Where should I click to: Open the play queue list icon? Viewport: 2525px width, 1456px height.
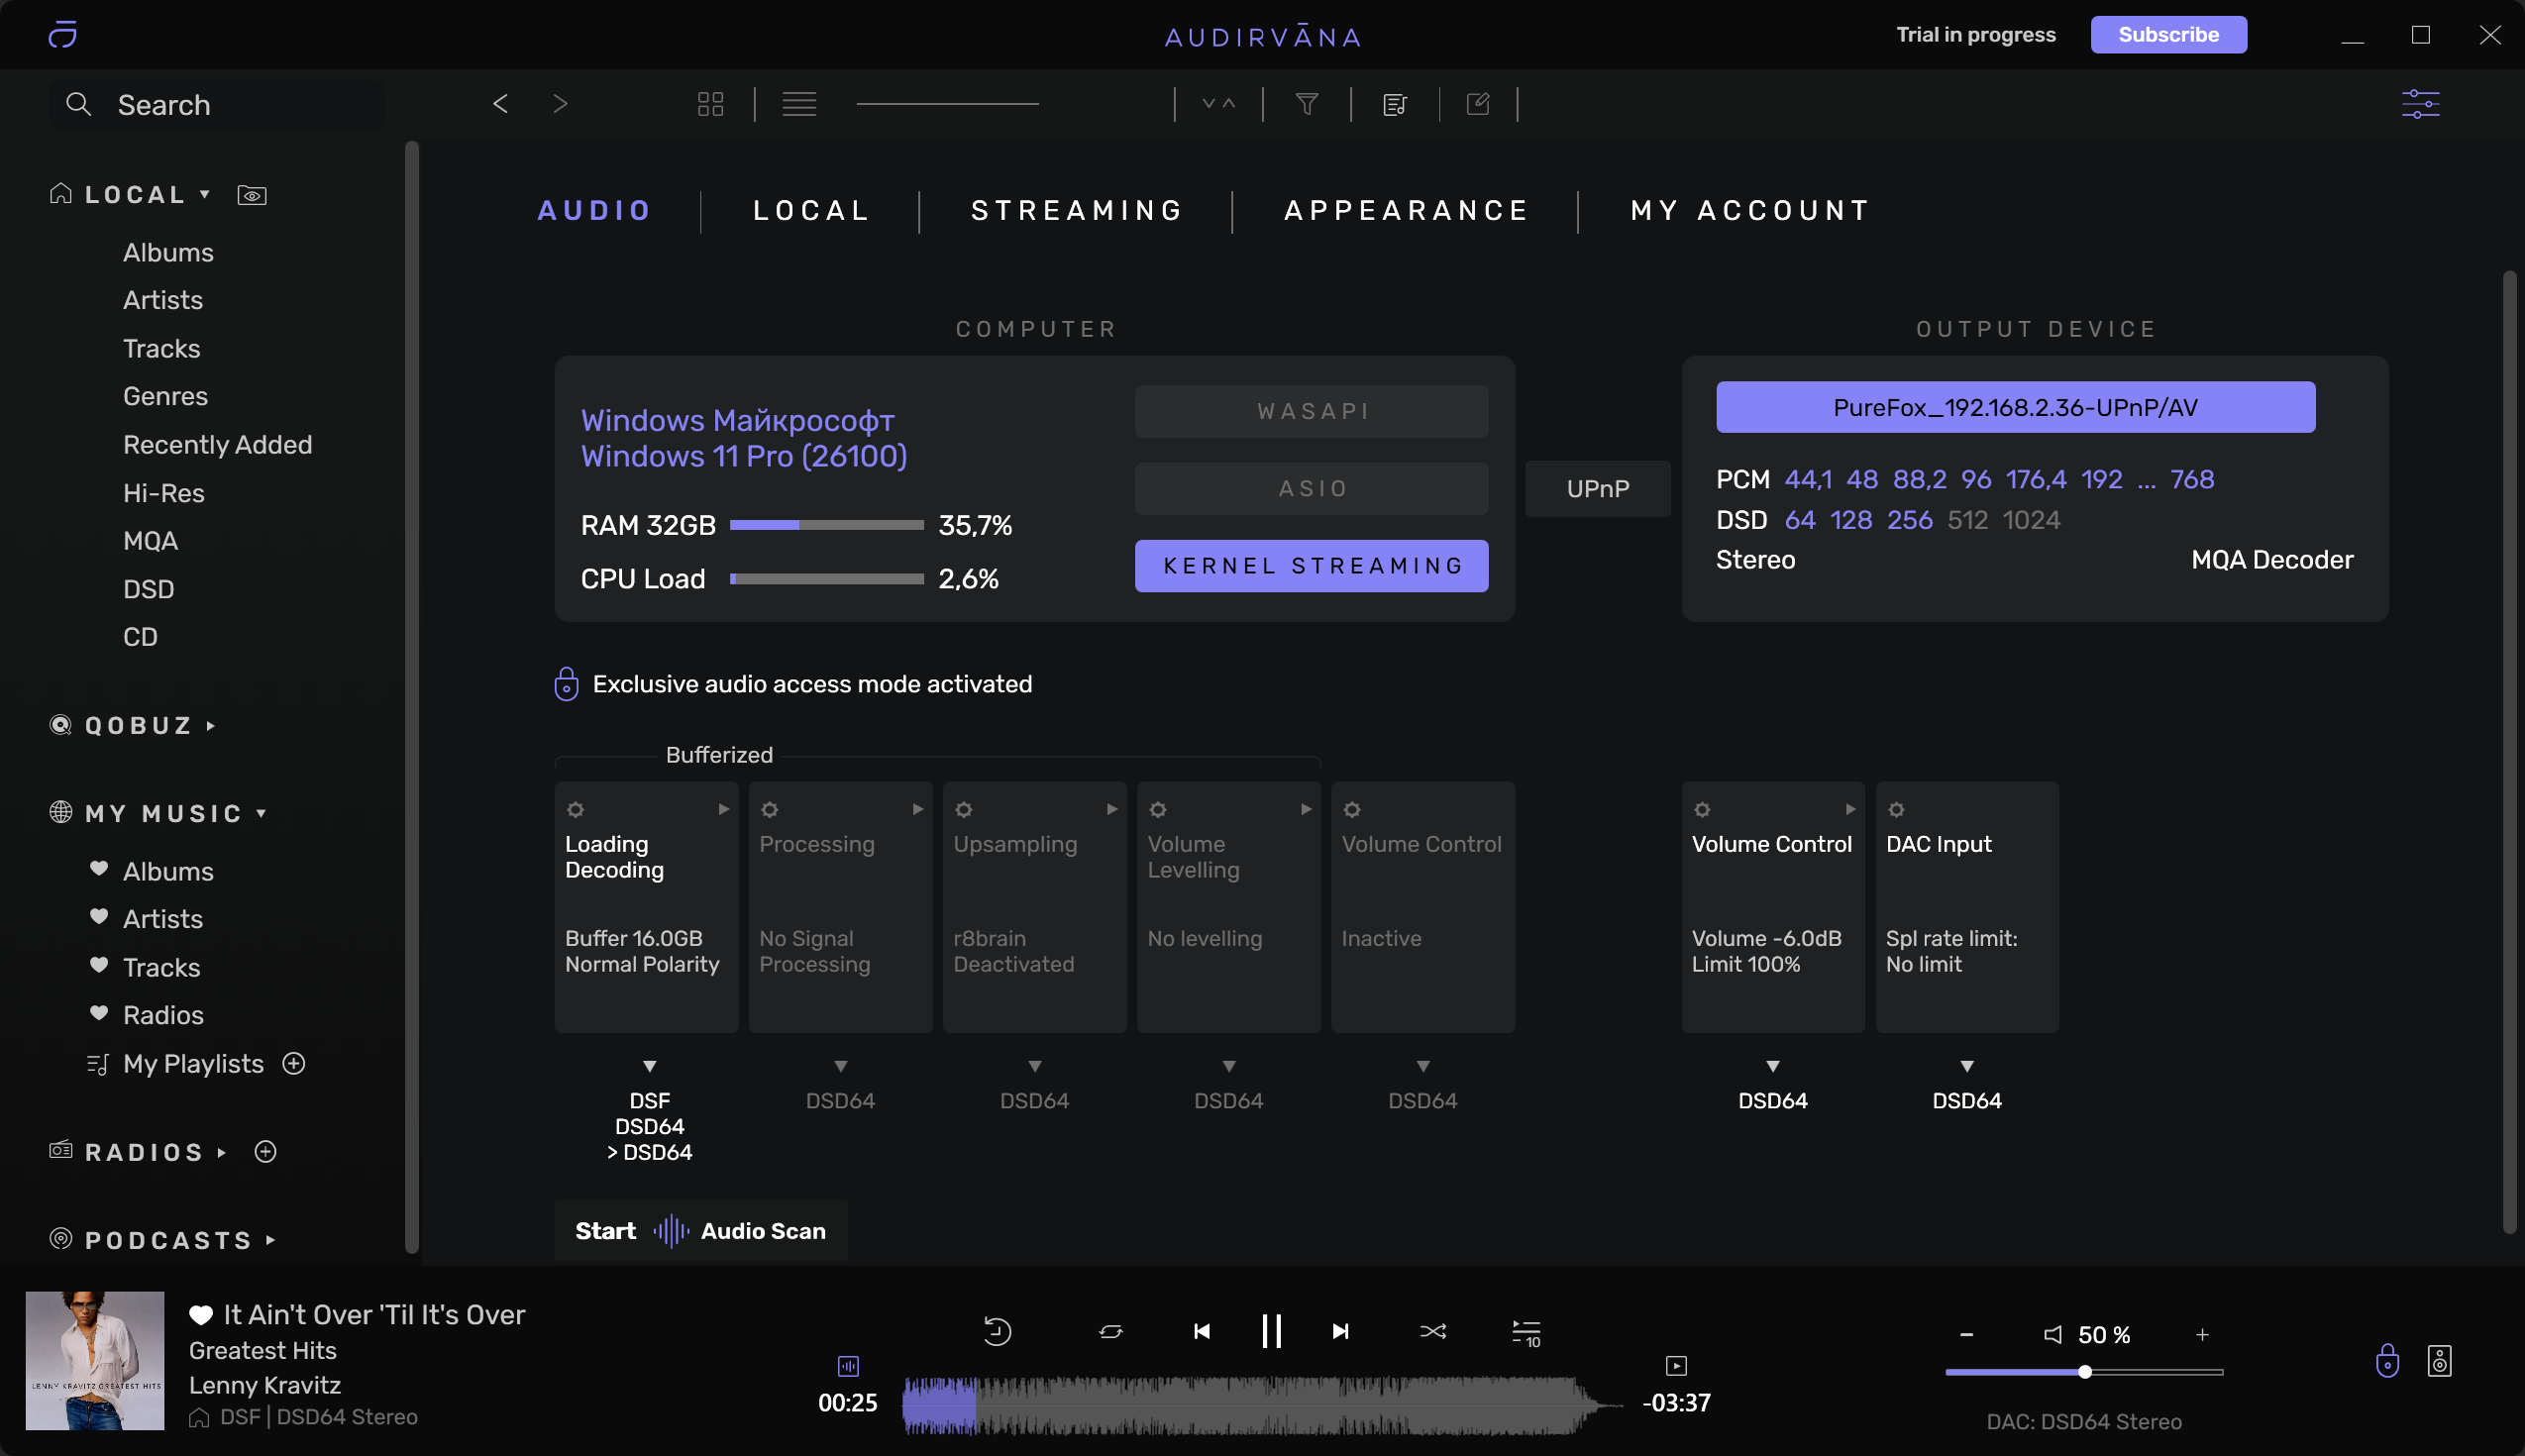(x=1394, y=104)
